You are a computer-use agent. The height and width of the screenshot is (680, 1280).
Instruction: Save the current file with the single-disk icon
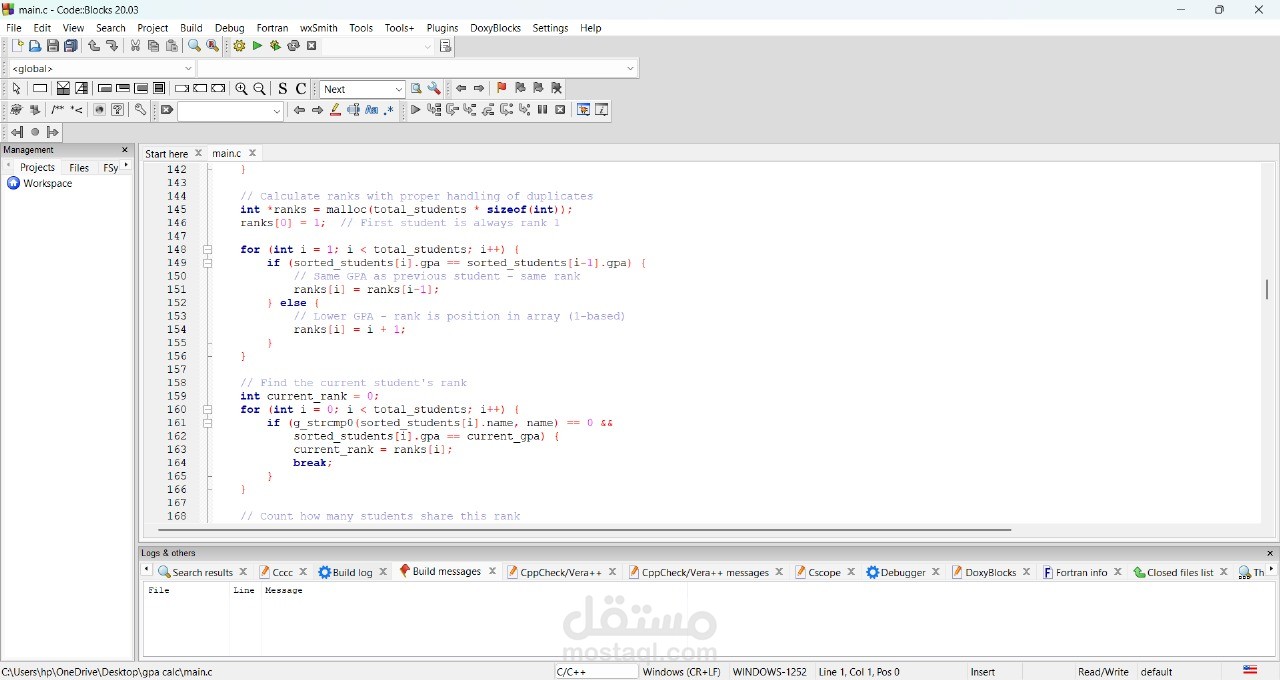pos(53,46)
